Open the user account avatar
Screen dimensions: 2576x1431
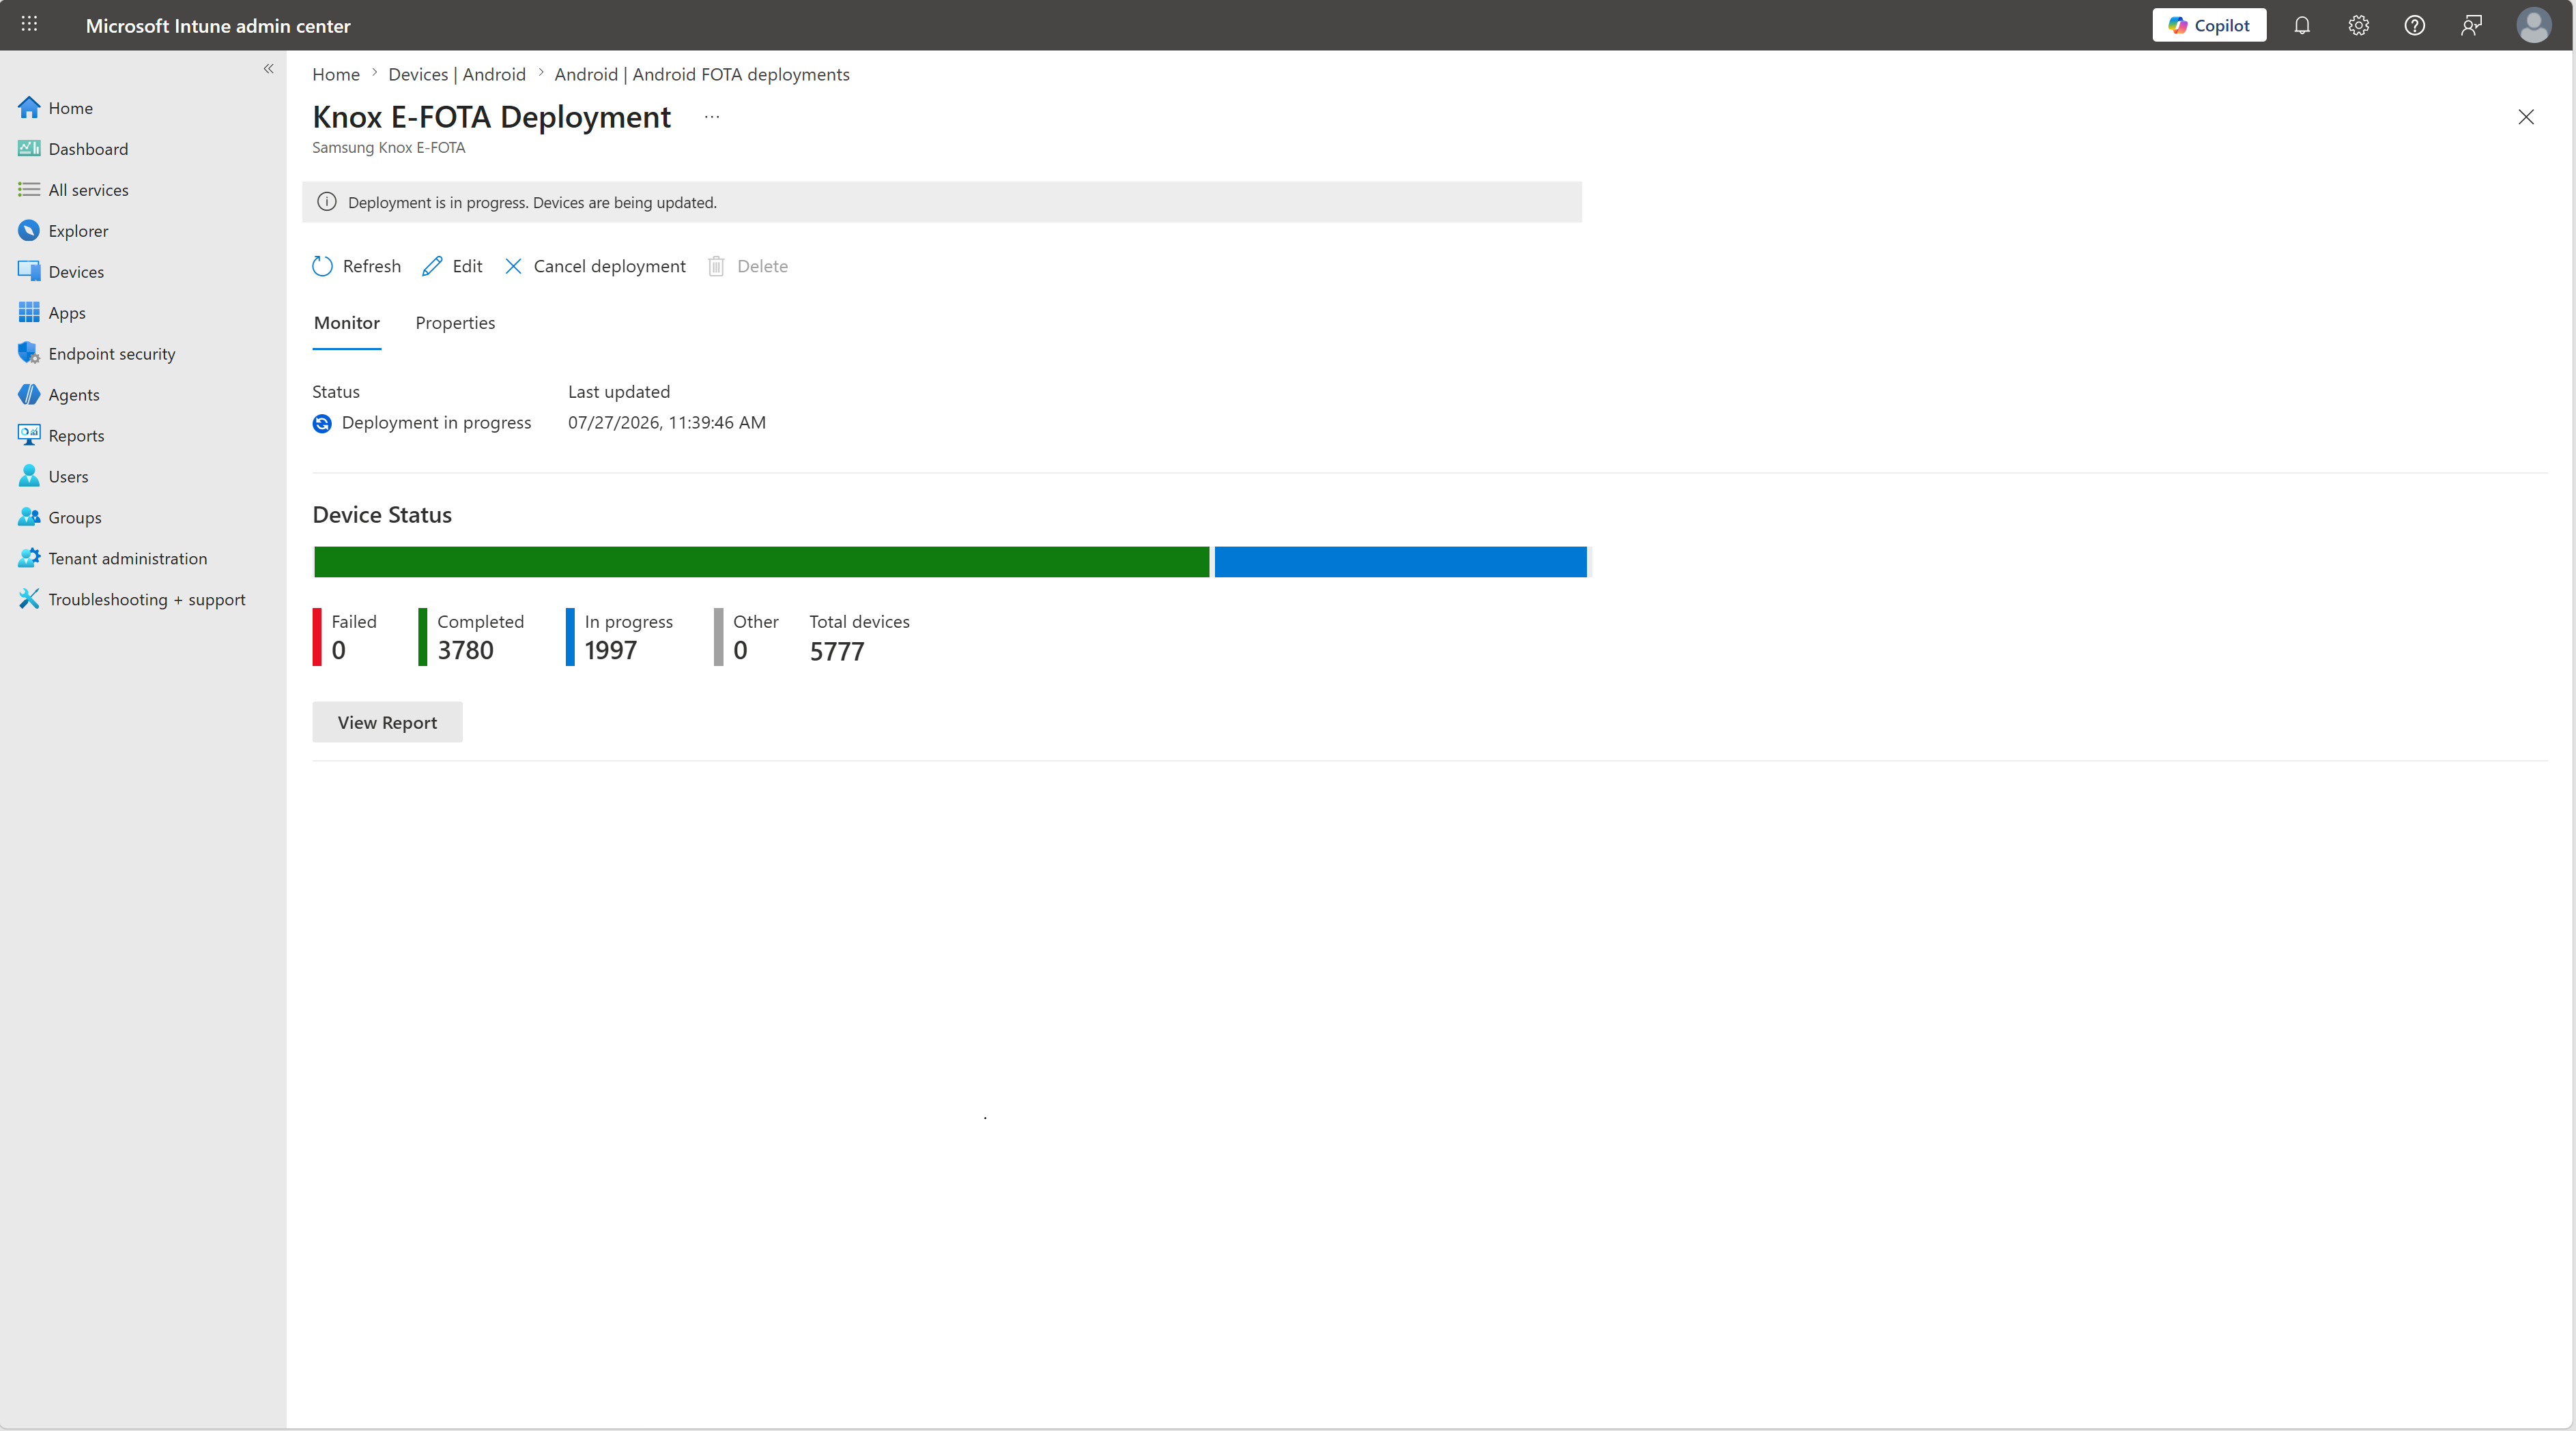pos(2533,25)
